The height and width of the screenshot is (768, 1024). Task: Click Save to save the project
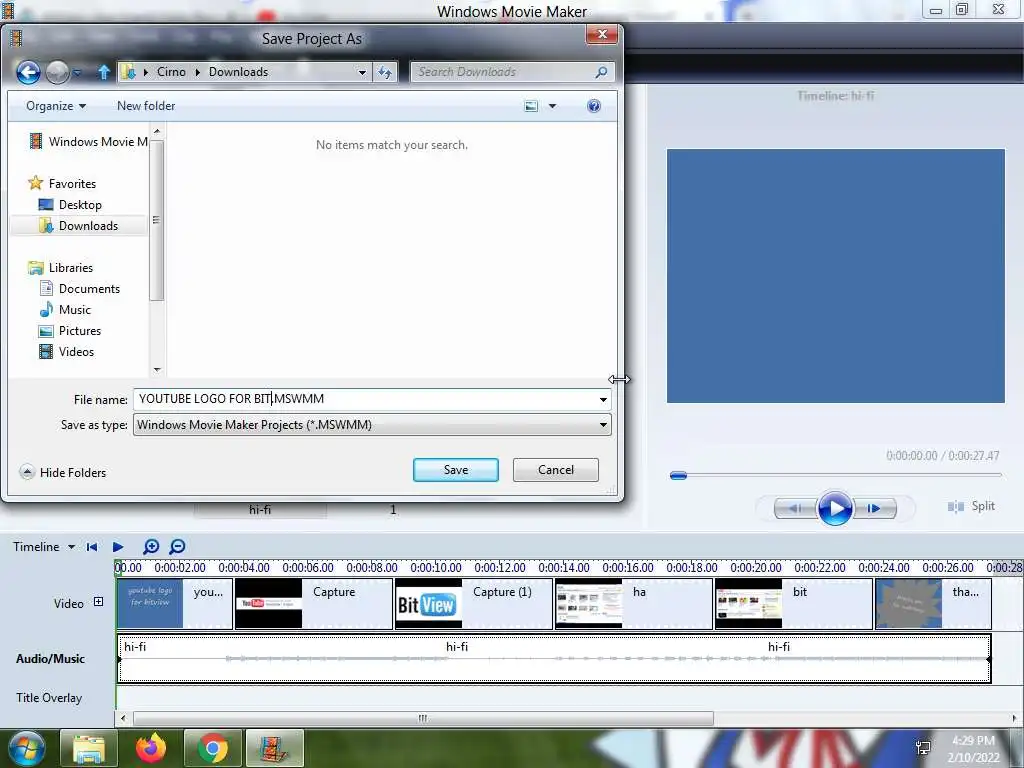click(x=456, y=470)
